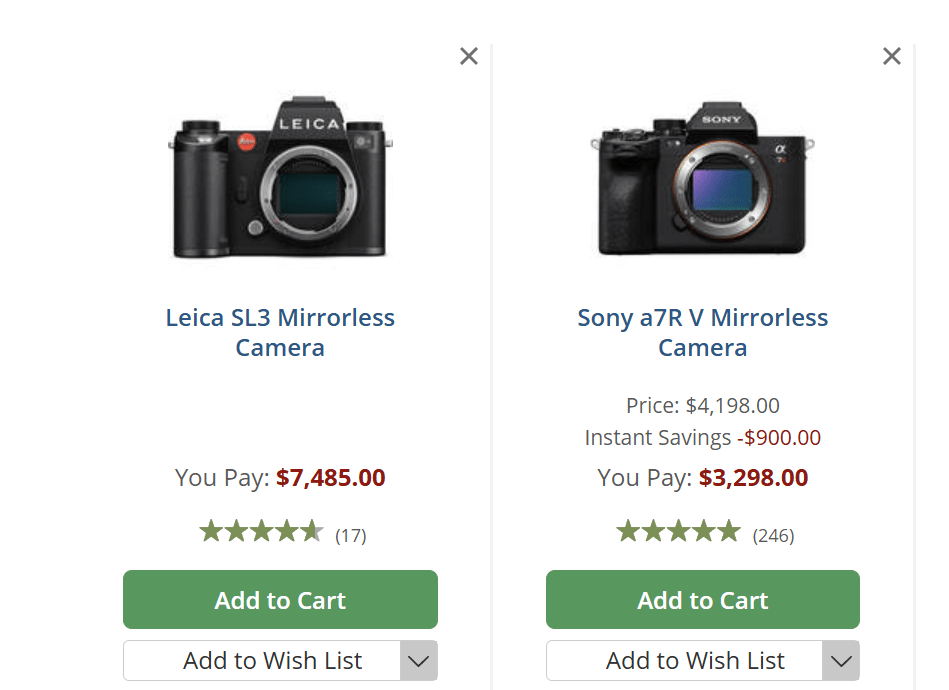Add the Sony a7R V to cart

pos(703,600)
